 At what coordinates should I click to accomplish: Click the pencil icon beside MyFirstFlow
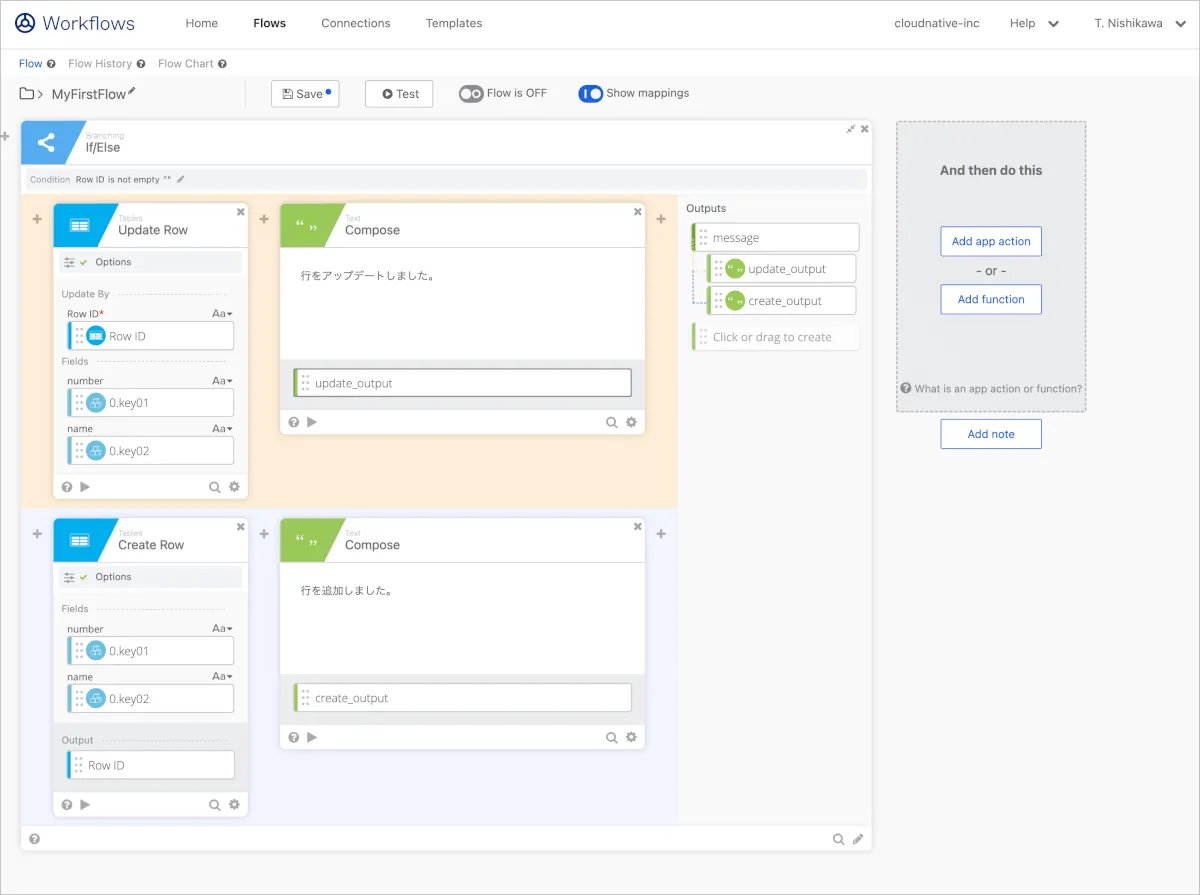coord(132,92)
